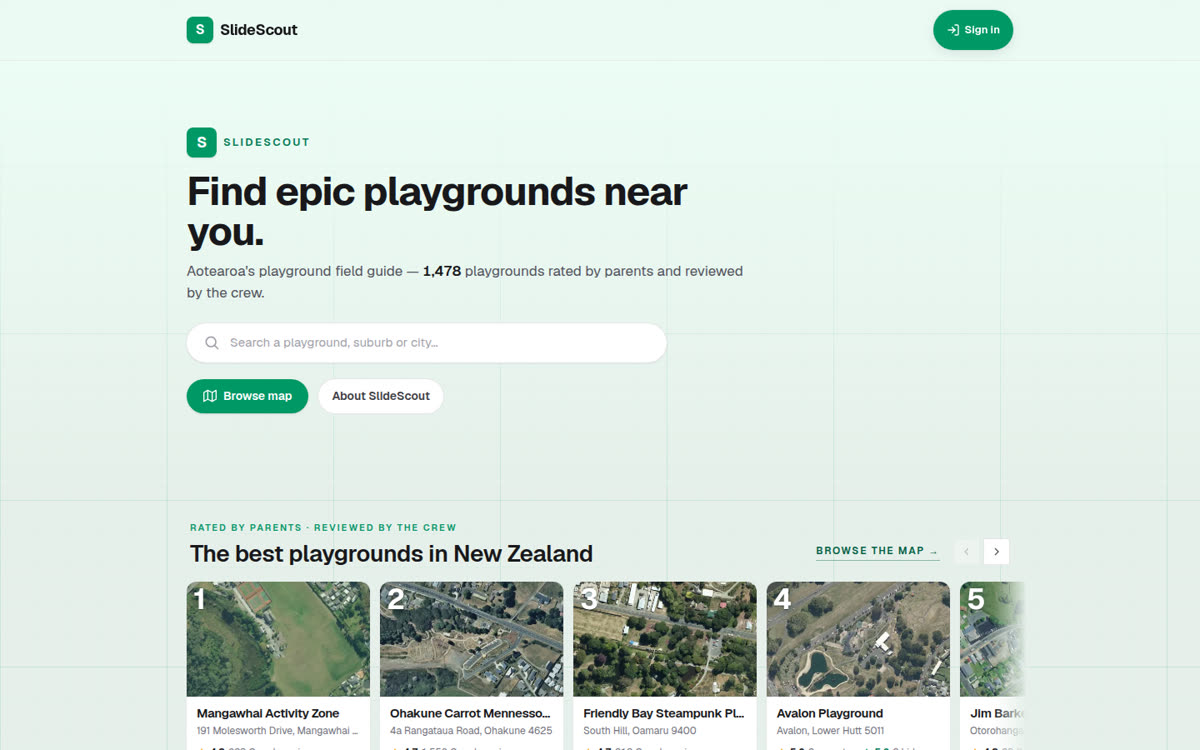Click address 191 Molesworth Drive, Mangawhai
The height and width of the screenshot is (750, 1200).
[277, 731]
